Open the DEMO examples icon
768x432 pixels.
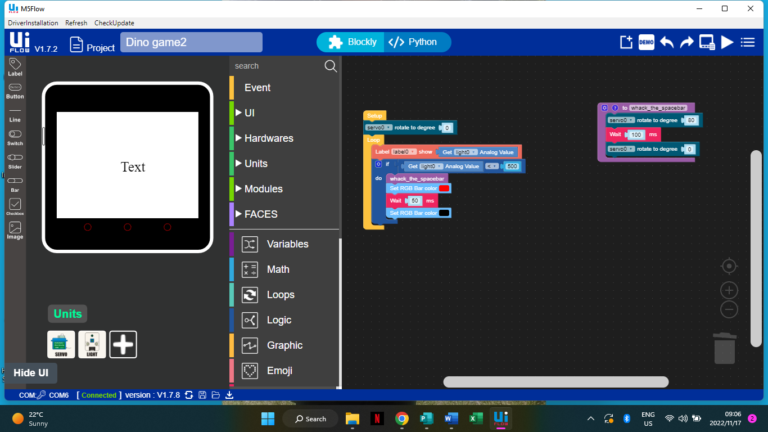point(646,42)
